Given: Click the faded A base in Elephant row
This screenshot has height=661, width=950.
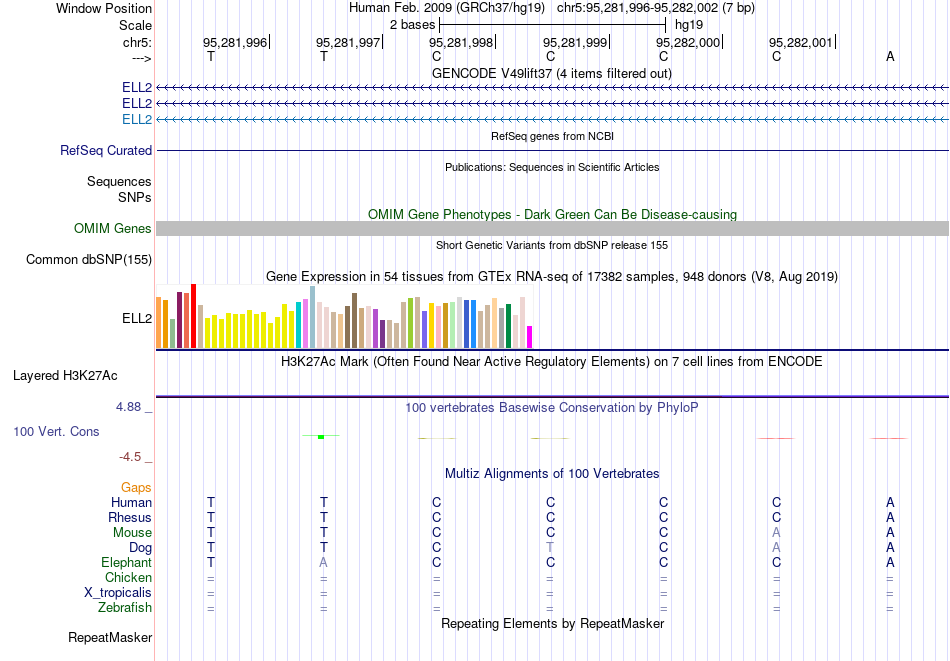Looking at the screenshot, I should coord(324,563).
